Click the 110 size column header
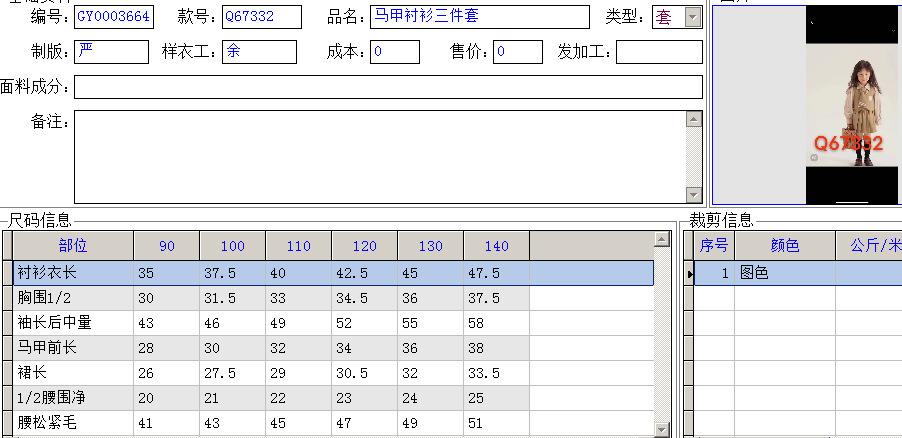 (299, 246)
